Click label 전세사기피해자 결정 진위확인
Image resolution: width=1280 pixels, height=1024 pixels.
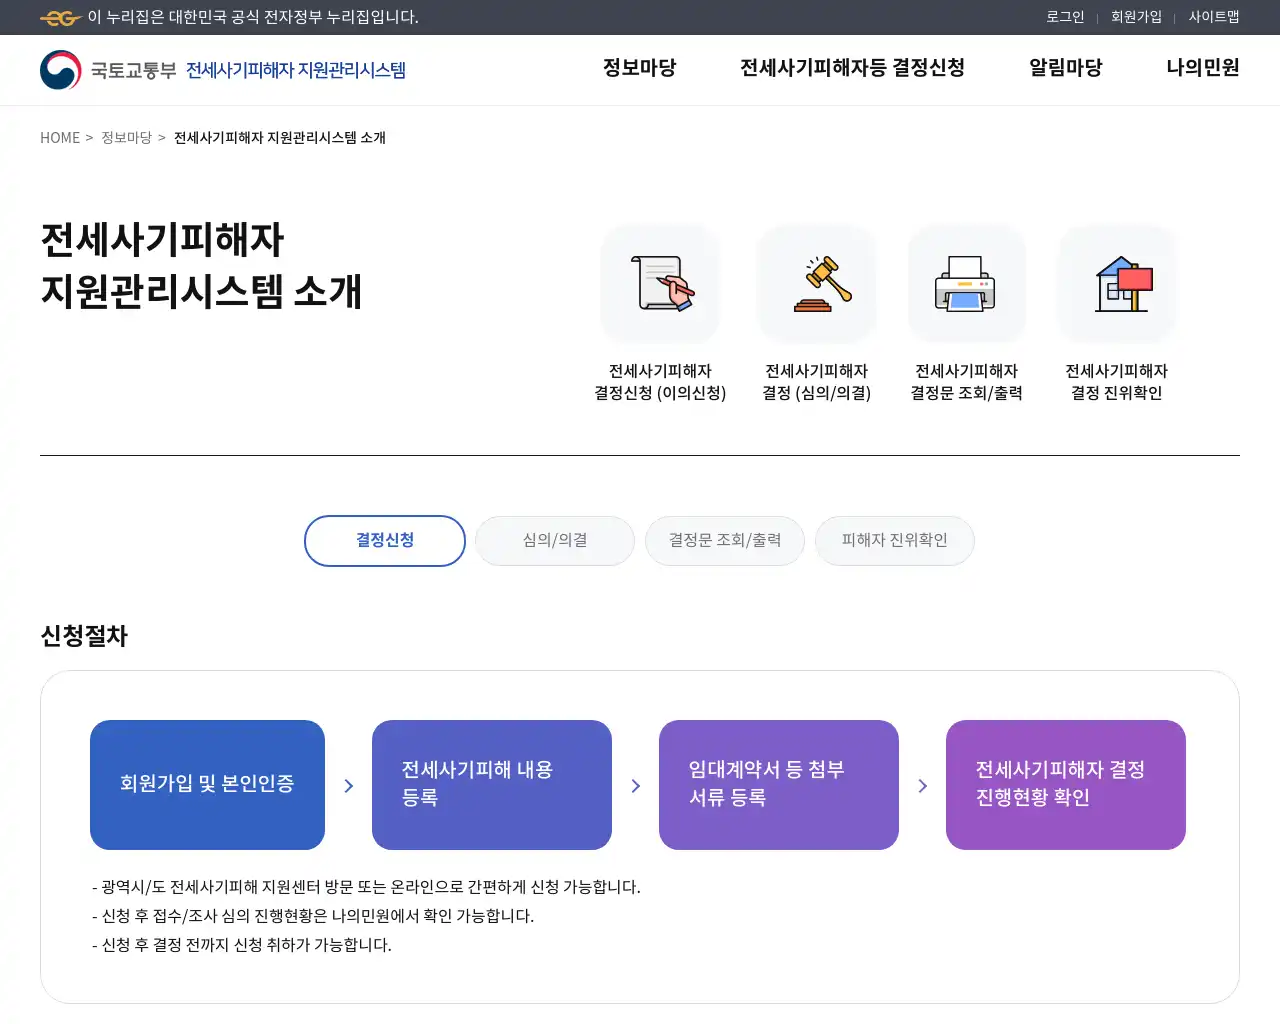click(x=1117, y=382)
